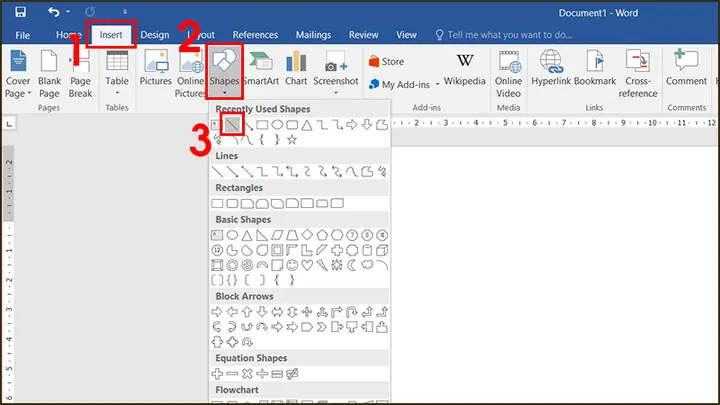The height and width of the screenshot is (405, 720).
Task: Click the Undo arrow icon
Action: coord(53,11)
